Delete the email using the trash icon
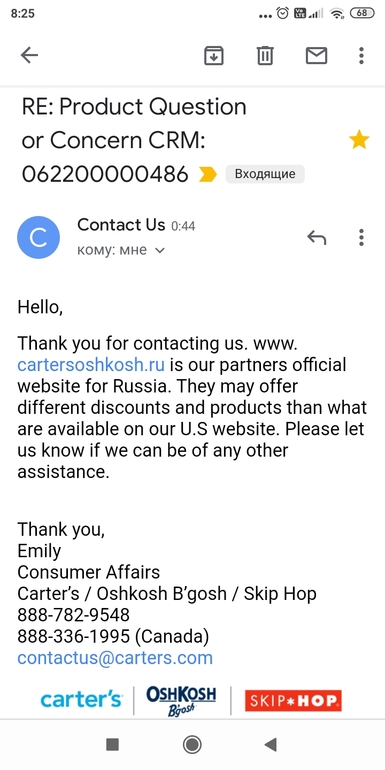The image size is (385, 770). [x=265, y=55]
